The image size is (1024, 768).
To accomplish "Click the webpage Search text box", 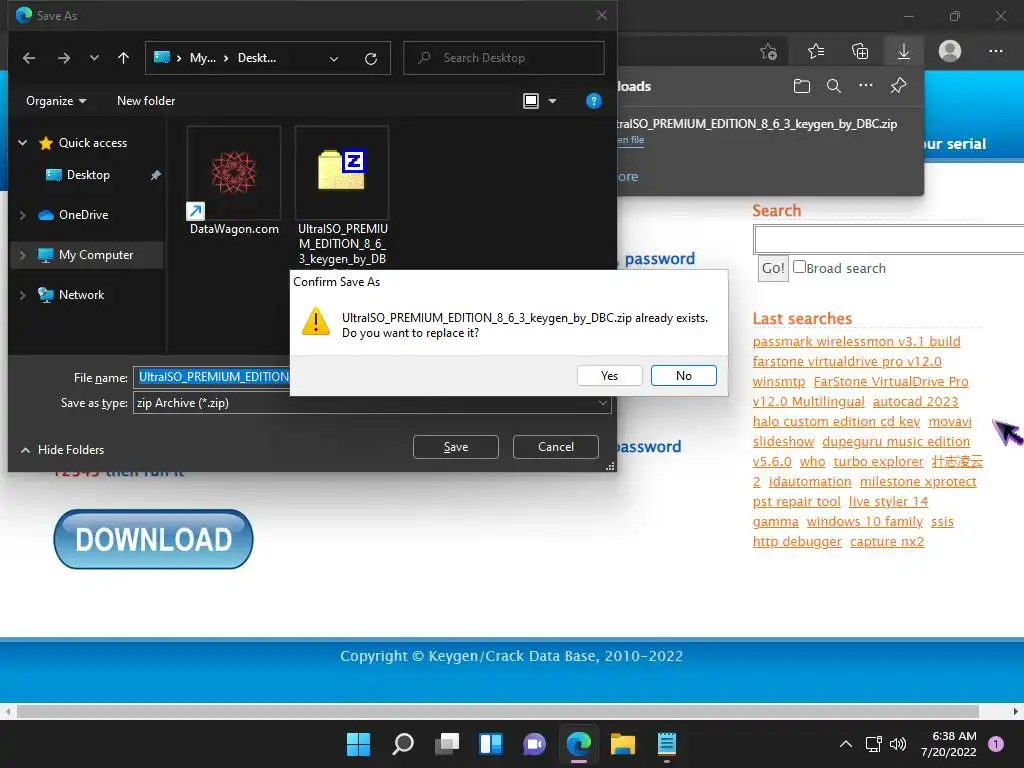I will (889, 239).
